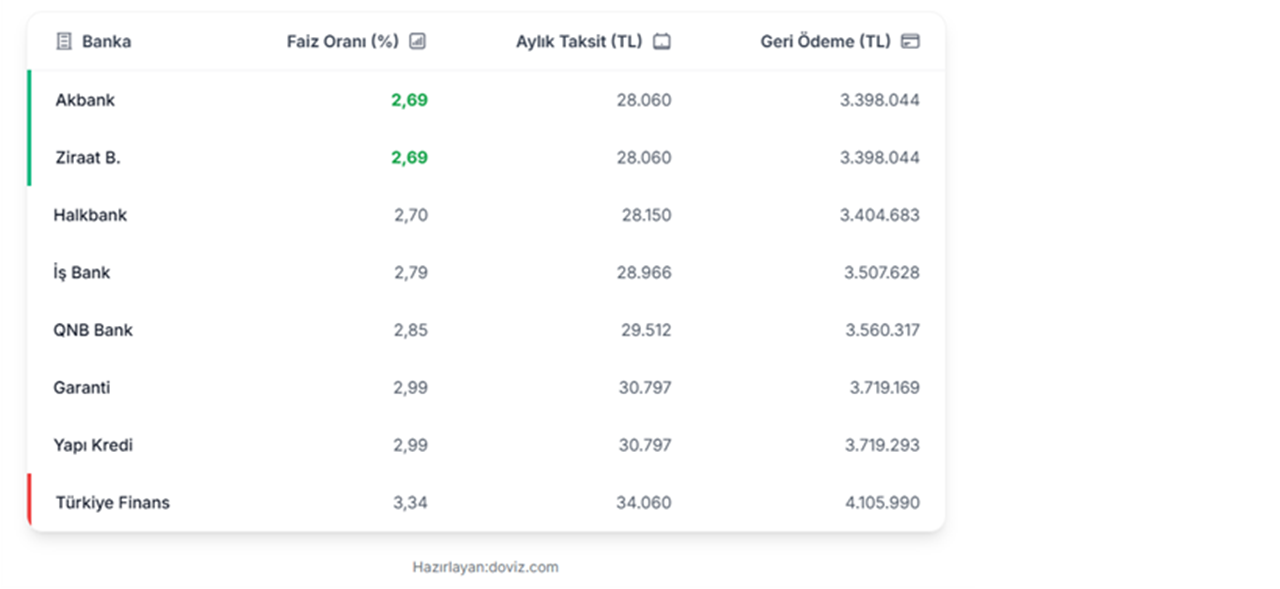The height and width of the screenshot is (589, 1280).
Task: Click the Faiz Oranı (%) header text
Action: (x=342, y=42)
